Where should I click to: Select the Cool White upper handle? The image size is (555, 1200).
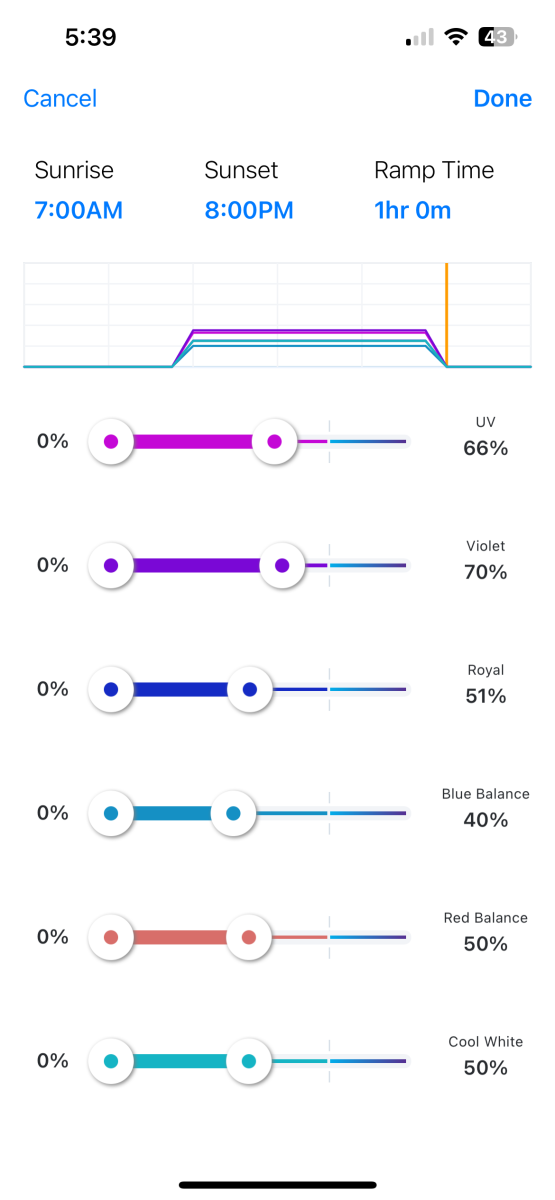click(249, 1061)
